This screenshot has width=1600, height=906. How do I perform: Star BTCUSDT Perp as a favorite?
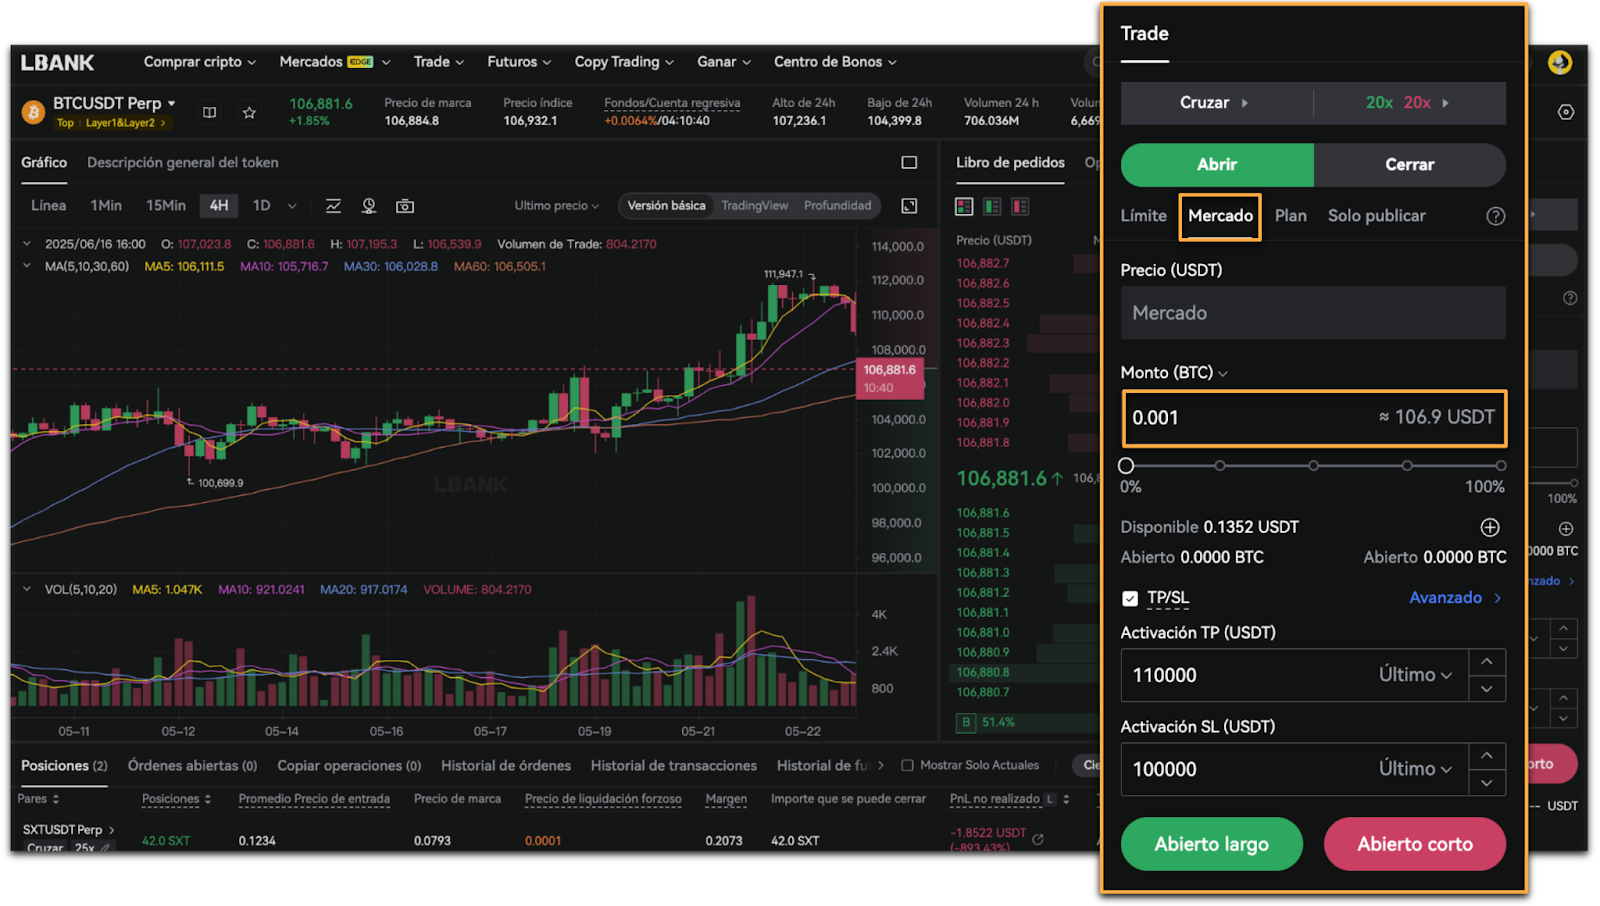[249, 112]
